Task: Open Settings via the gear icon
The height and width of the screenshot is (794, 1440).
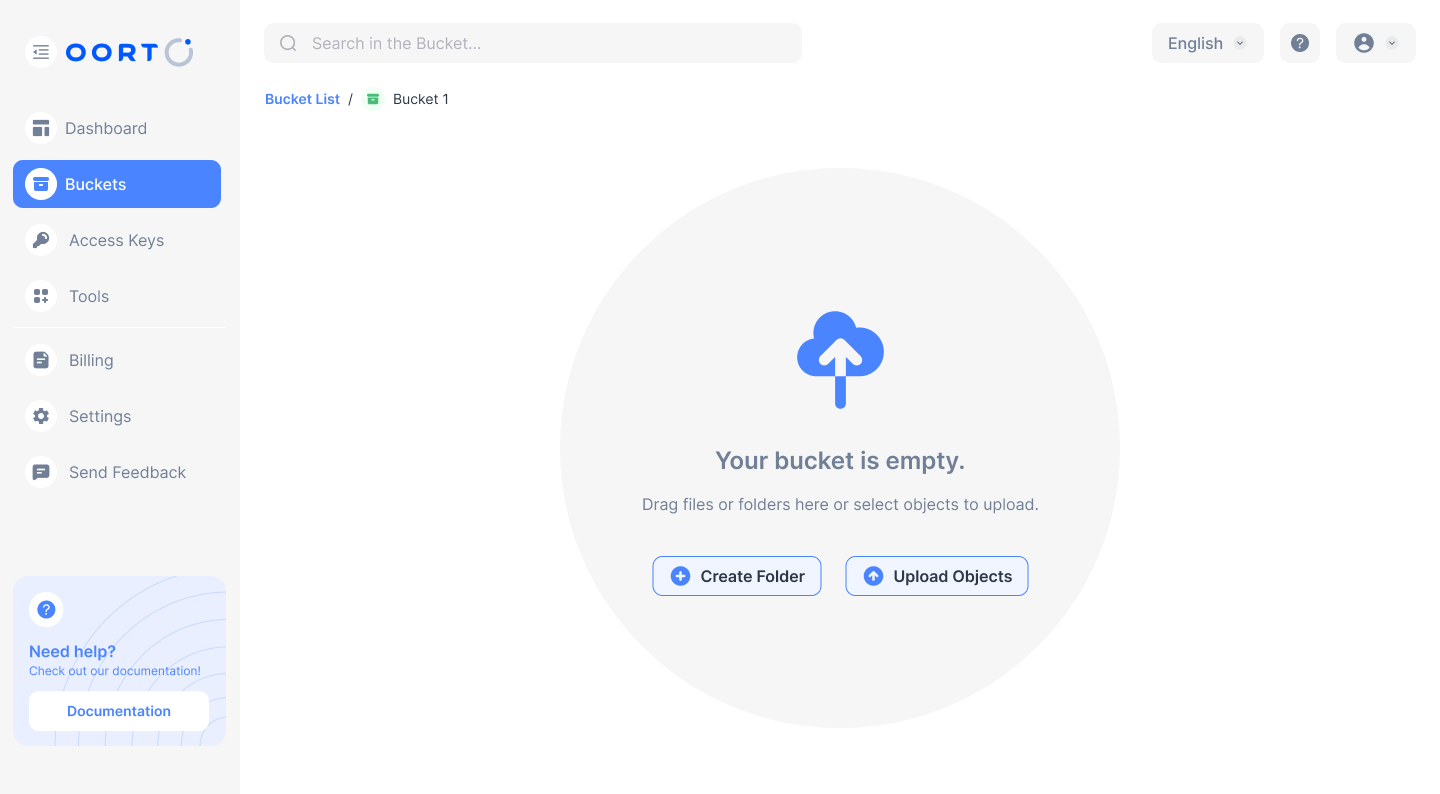Action: tap(41, 416)
